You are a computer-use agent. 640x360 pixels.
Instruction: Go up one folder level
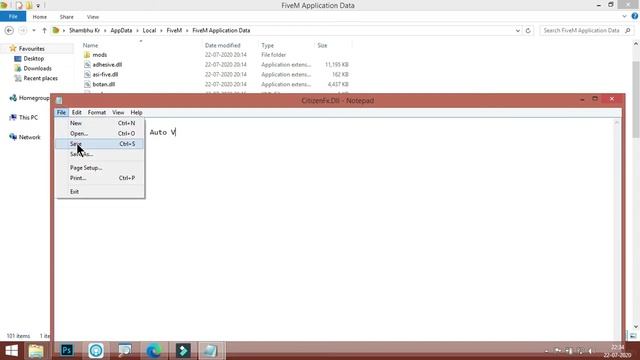(x=44, y=31)
